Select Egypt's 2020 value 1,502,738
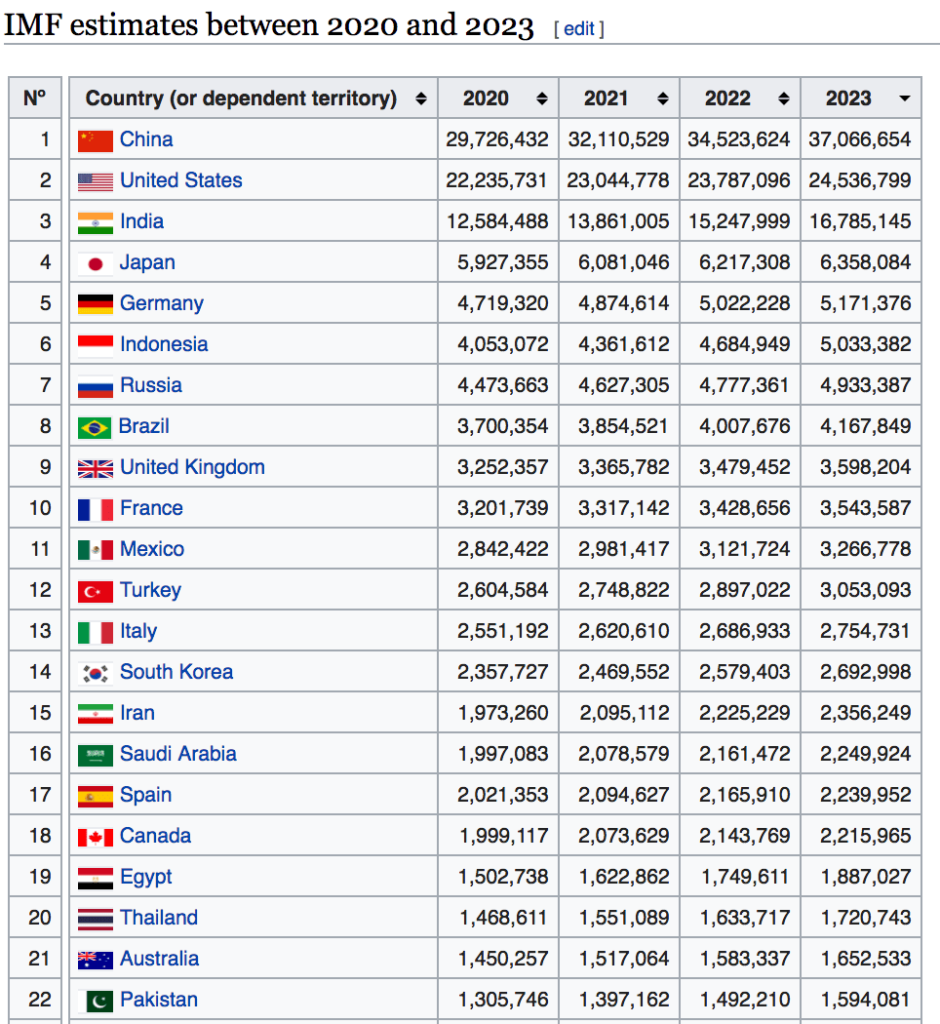The height and width of the screenshot is (1024, 940). coord(502,877)
